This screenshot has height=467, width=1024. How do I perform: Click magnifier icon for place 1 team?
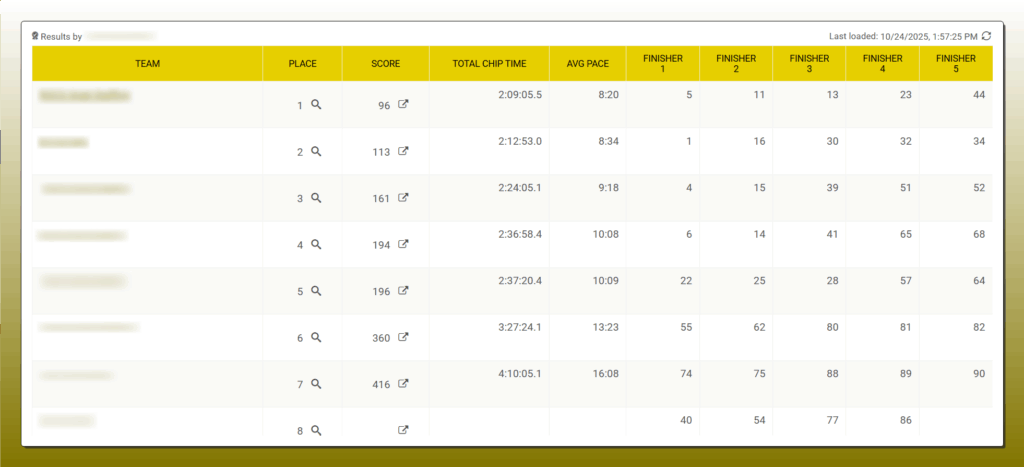point(316,104)
